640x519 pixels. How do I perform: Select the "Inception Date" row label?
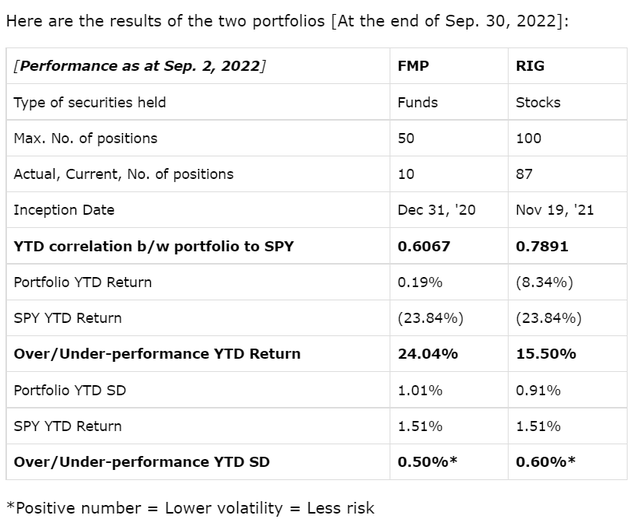coord(64,210)
